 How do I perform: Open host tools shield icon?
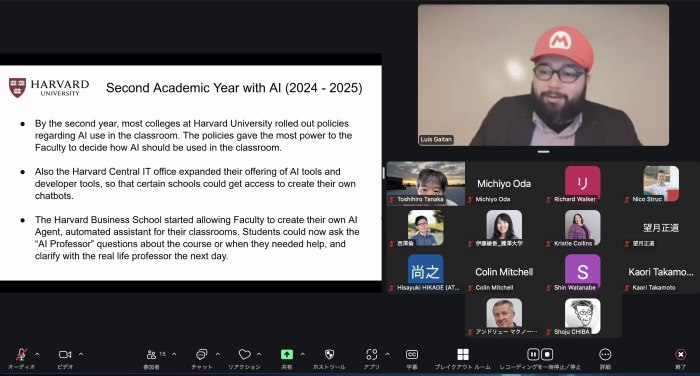point(329,355)
